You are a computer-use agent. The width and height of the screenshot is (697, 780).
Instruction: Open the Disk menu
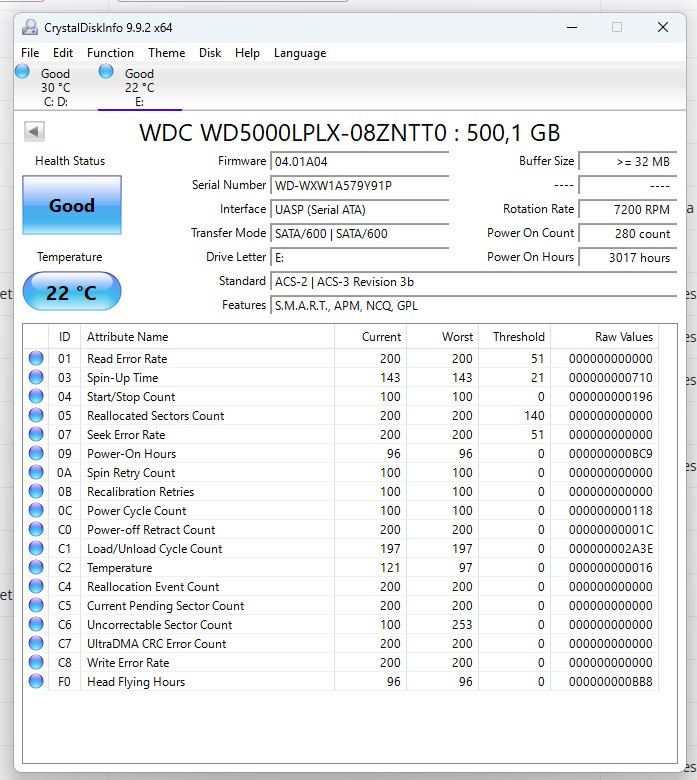coord(210,53)
